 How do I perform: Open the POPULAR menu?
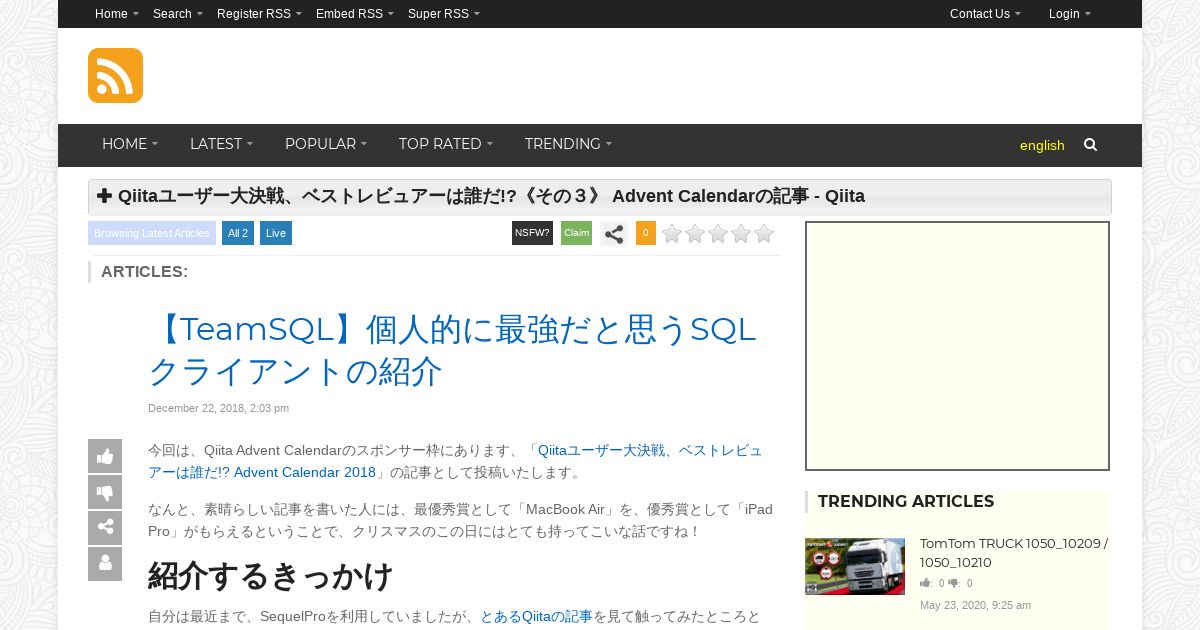[x=326, y=144]
